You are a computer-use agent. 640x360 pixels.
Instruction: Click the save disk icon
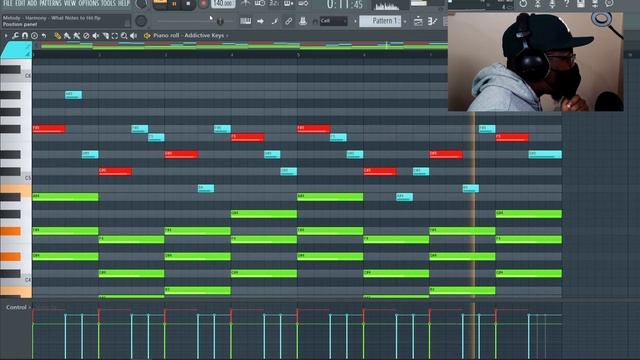(x=580, y=4)
